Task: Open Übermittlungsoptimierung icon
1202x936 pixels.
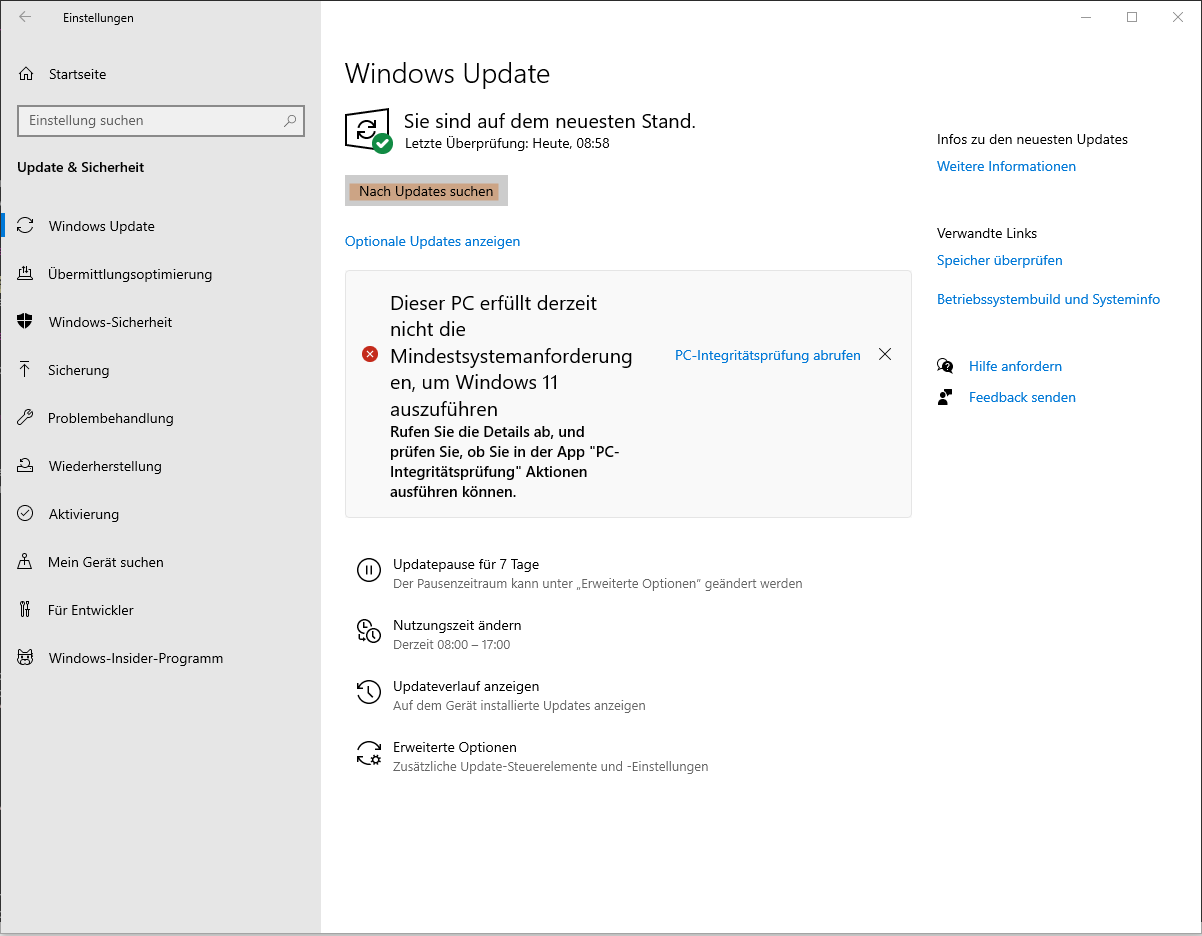Action: click(26, 274)
